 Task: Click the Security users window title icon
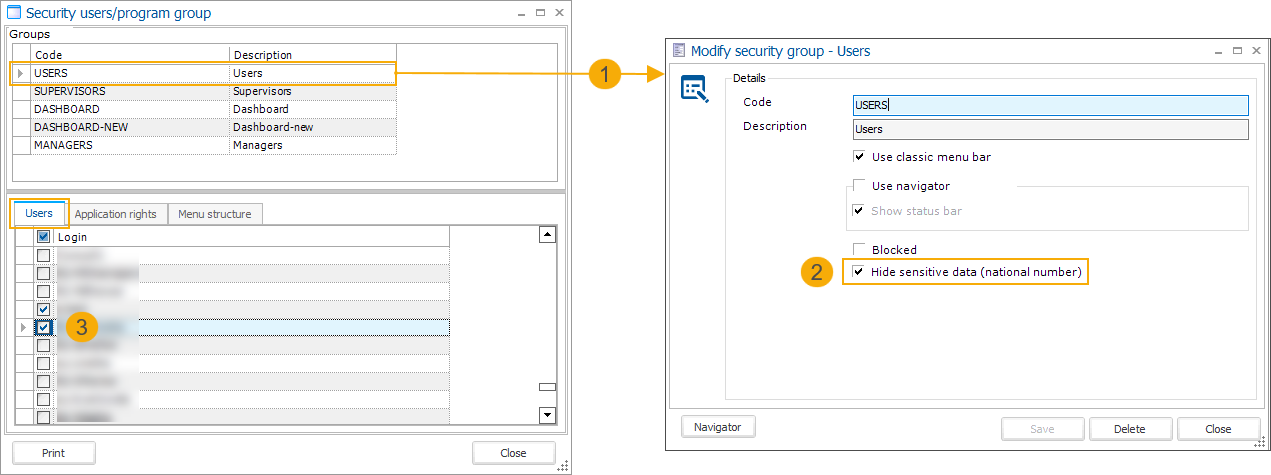pyautogui.click(x=14, y=13)
